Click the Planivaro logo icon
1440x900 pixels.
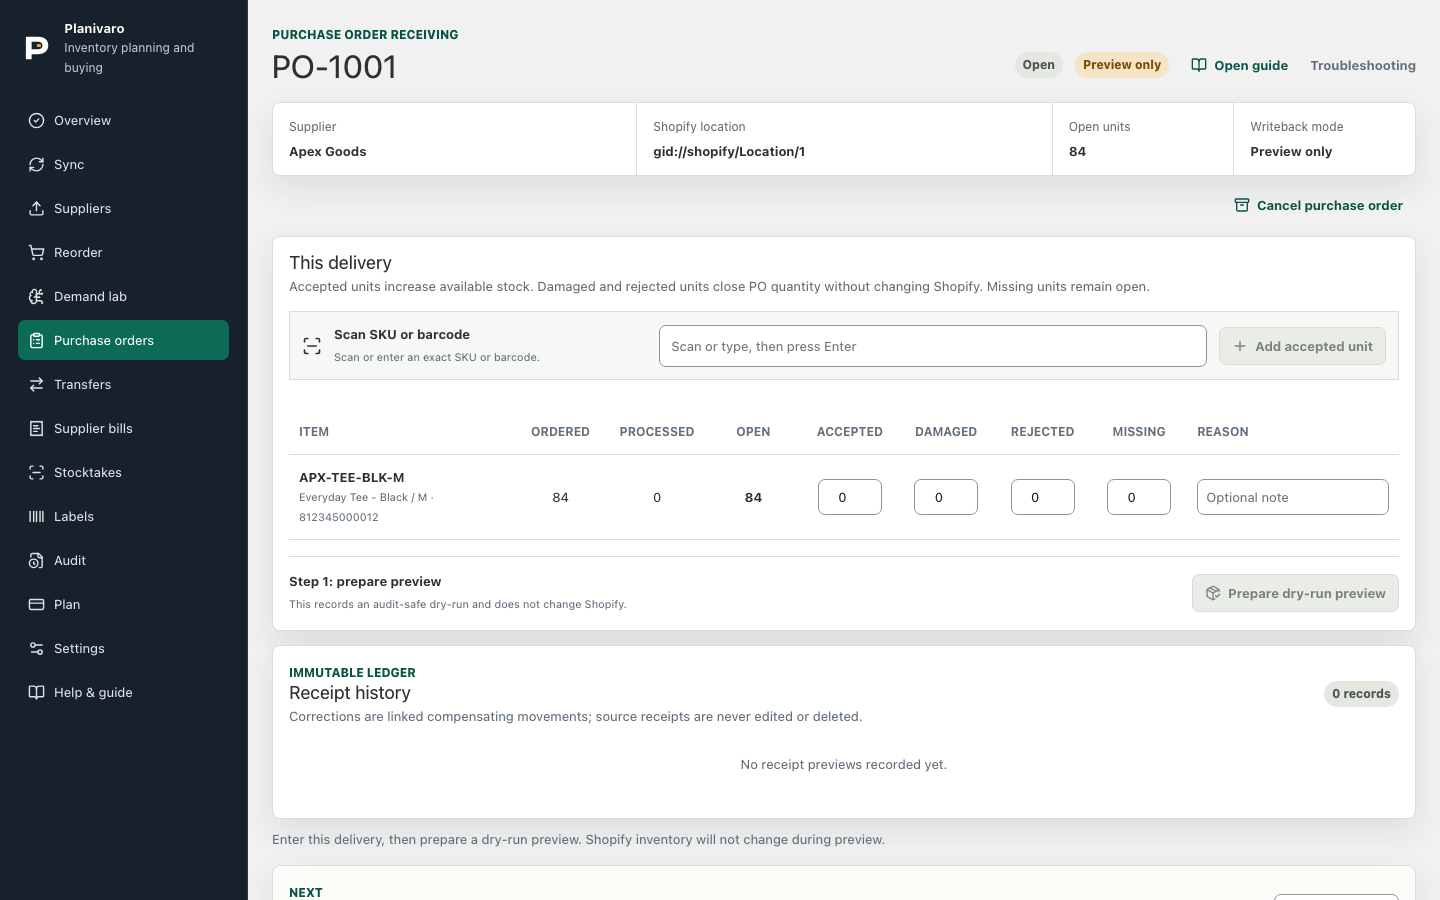(x=36, y=47)
